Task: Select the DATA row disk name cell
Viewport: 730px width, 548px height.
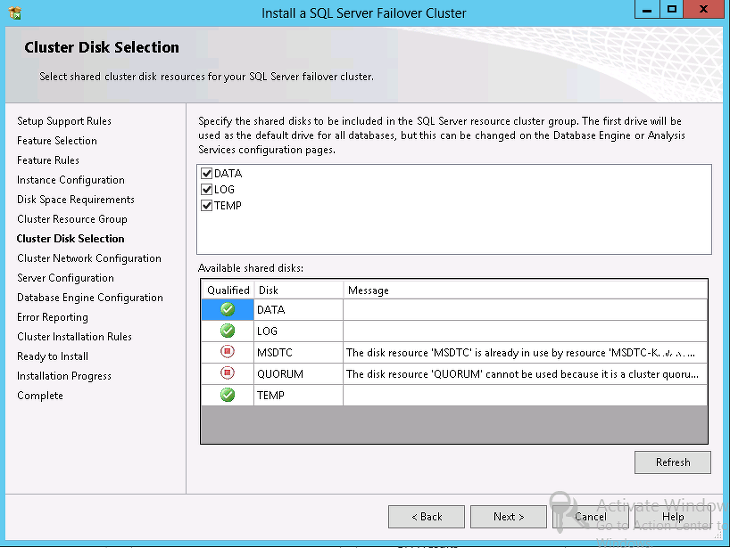Action: coord(298,310)
